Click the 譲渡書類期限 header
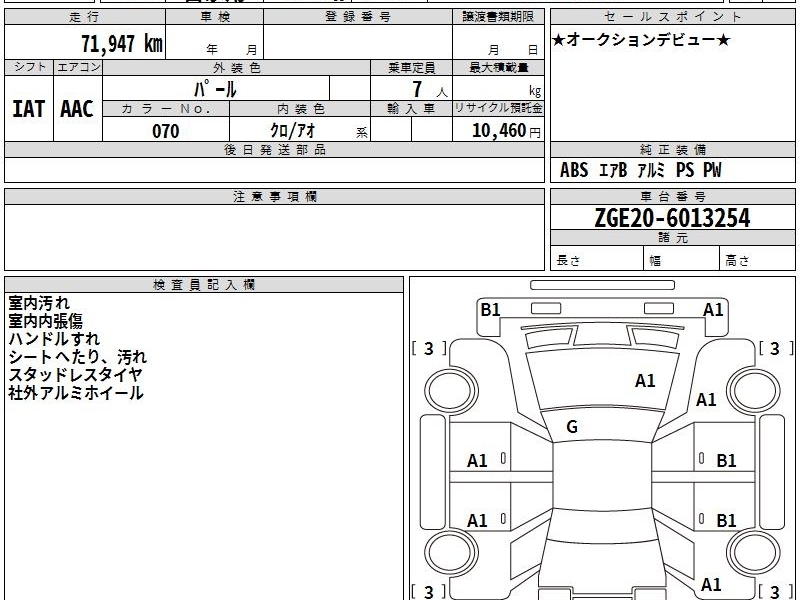The height and width of the screenshot is (600, 800). pyautogui.click(x=498, y=17)
